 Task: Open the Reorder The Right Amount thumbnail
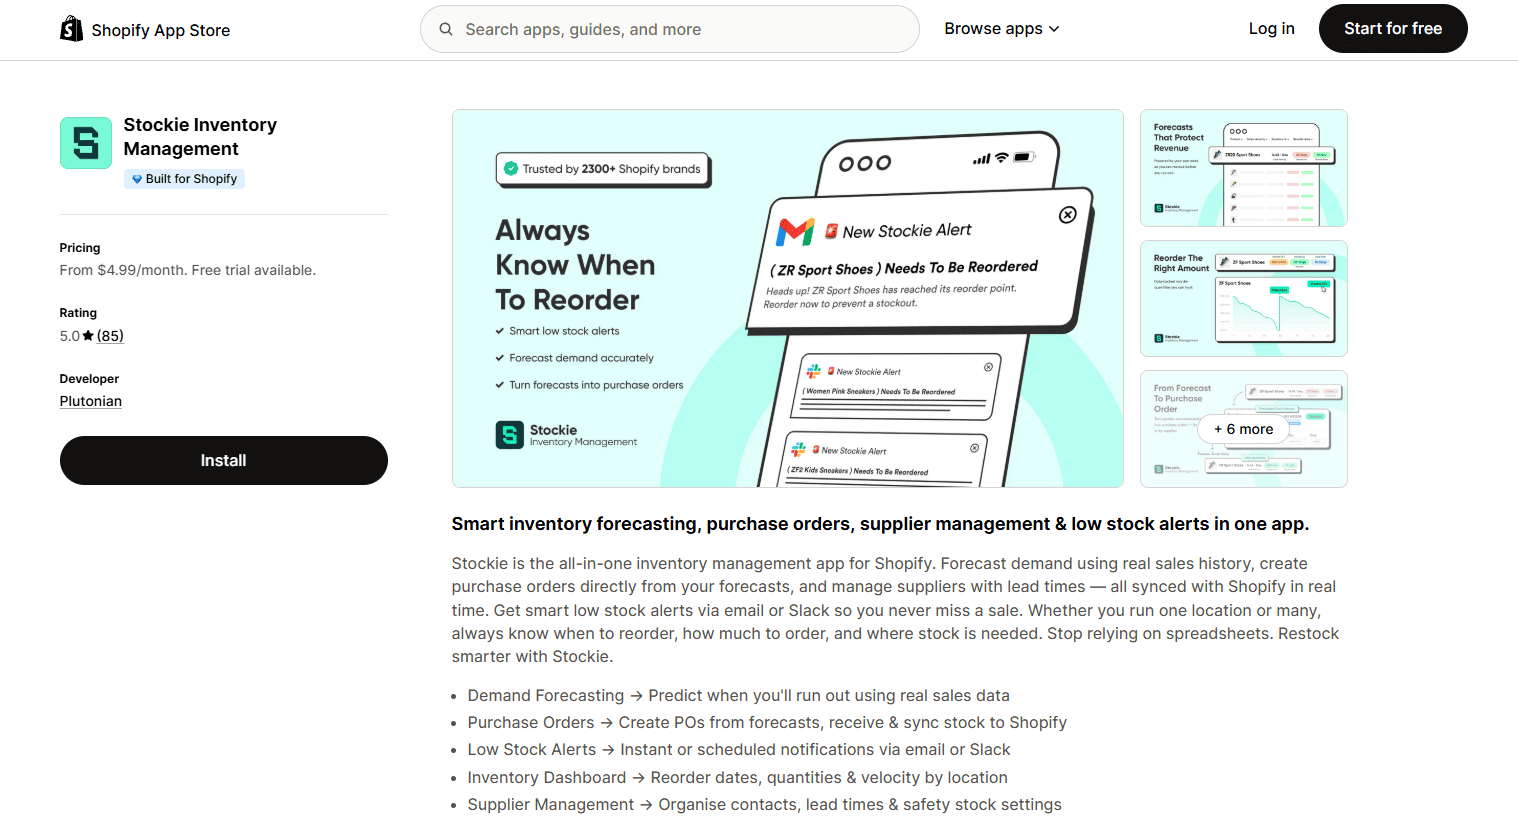[1244, 298]
